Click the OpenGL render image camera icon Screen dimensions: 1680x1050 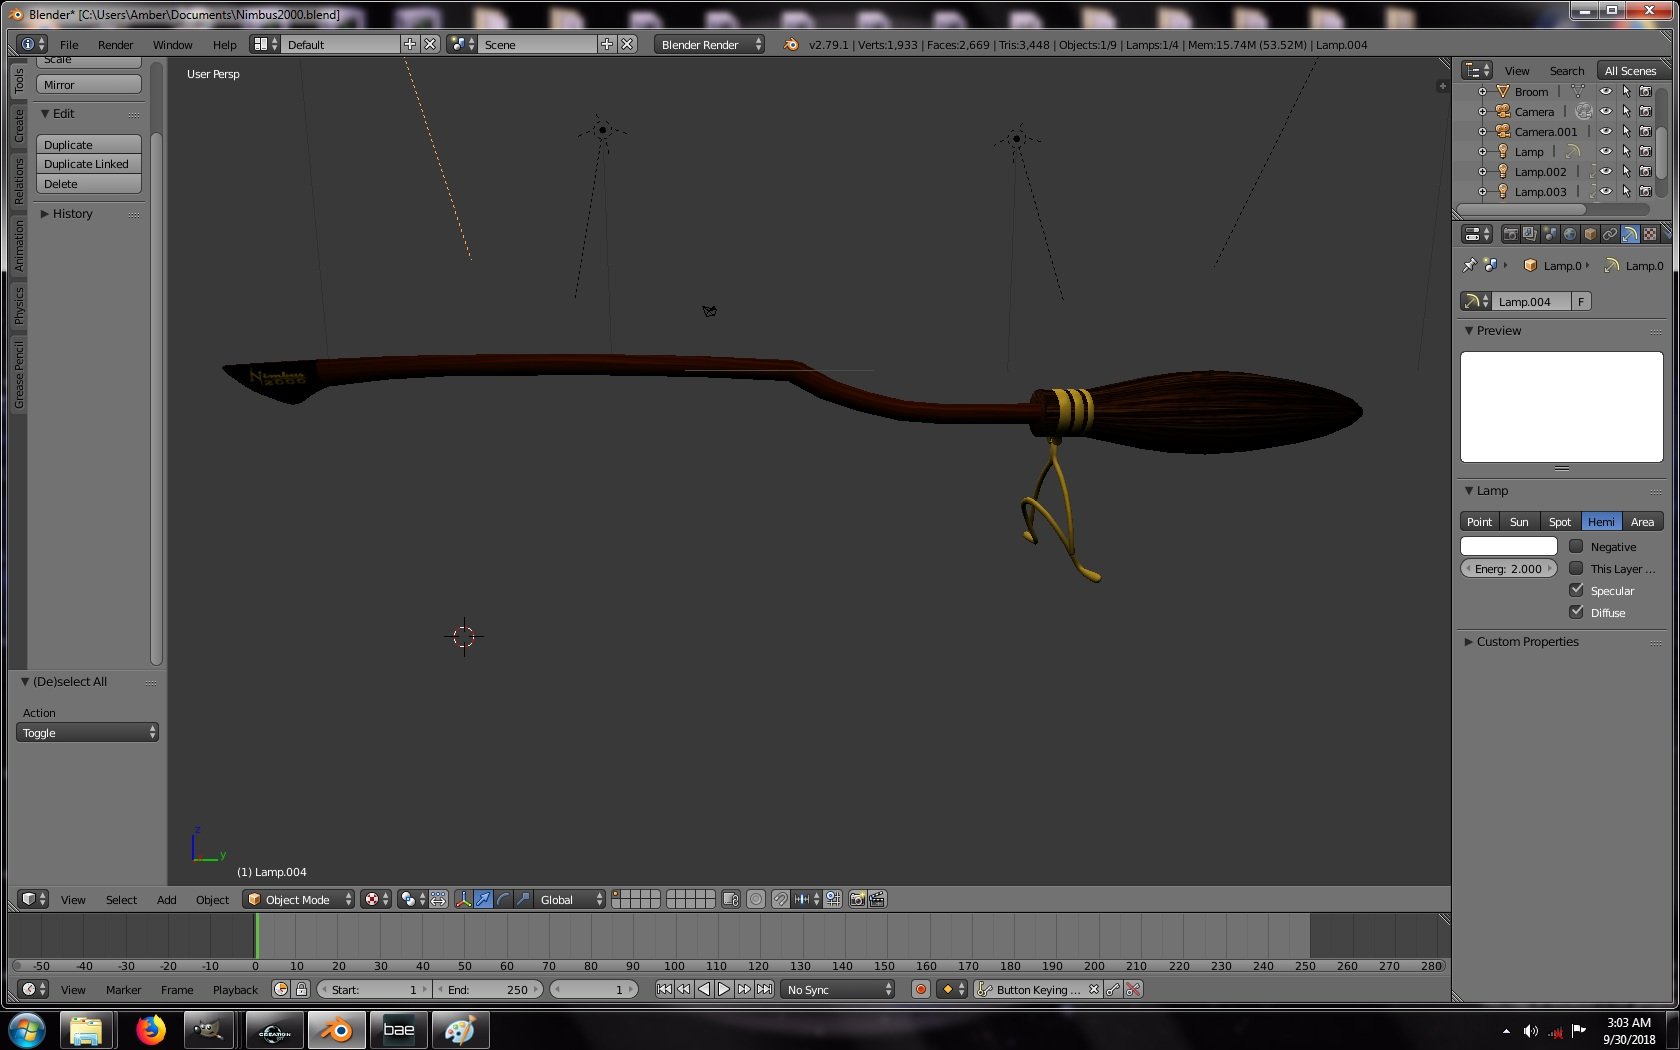point(857,899)
